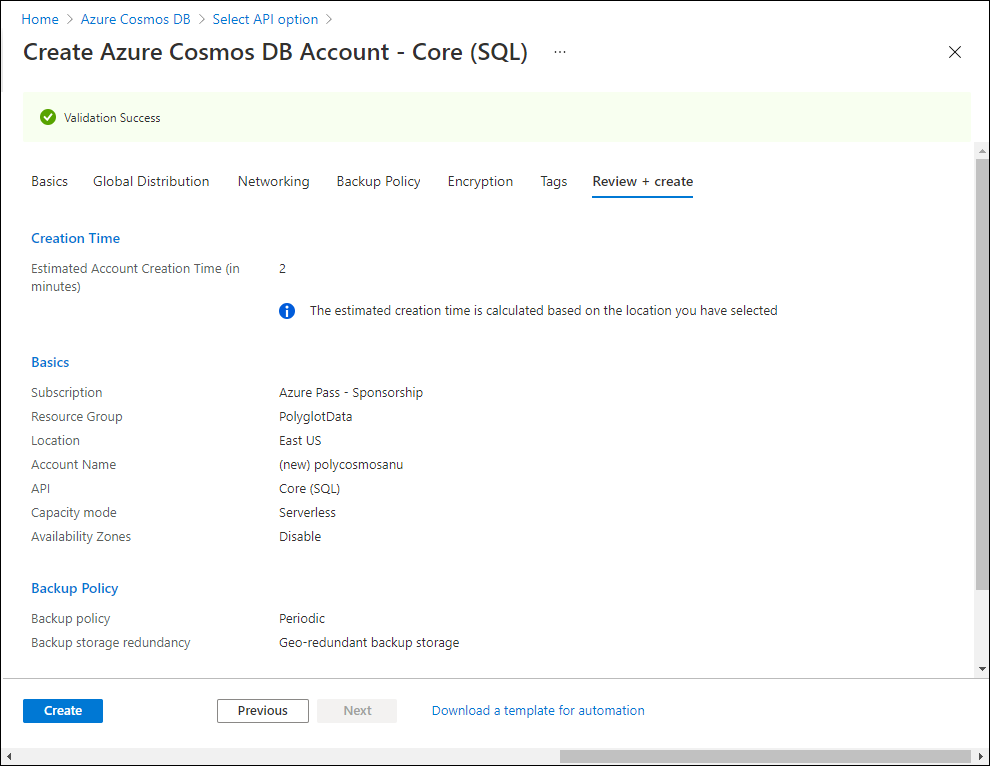This screenshot has width=990, height=766.
Task: Open the Encryption tab
Action: (x=480, y=181)
